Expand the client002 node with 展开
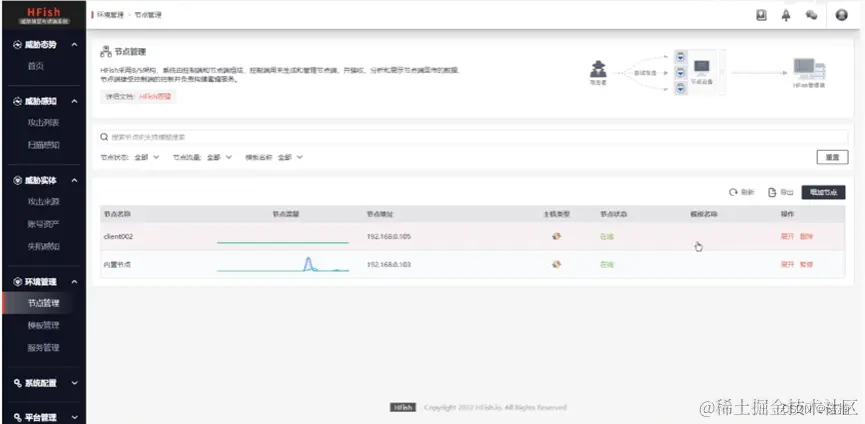This screenshot has width=865, height=424. pos(787,237)
